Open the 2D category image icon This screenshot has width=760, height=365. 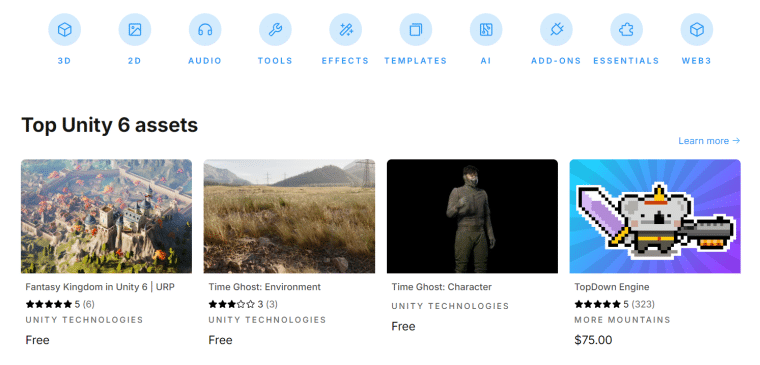135,30
